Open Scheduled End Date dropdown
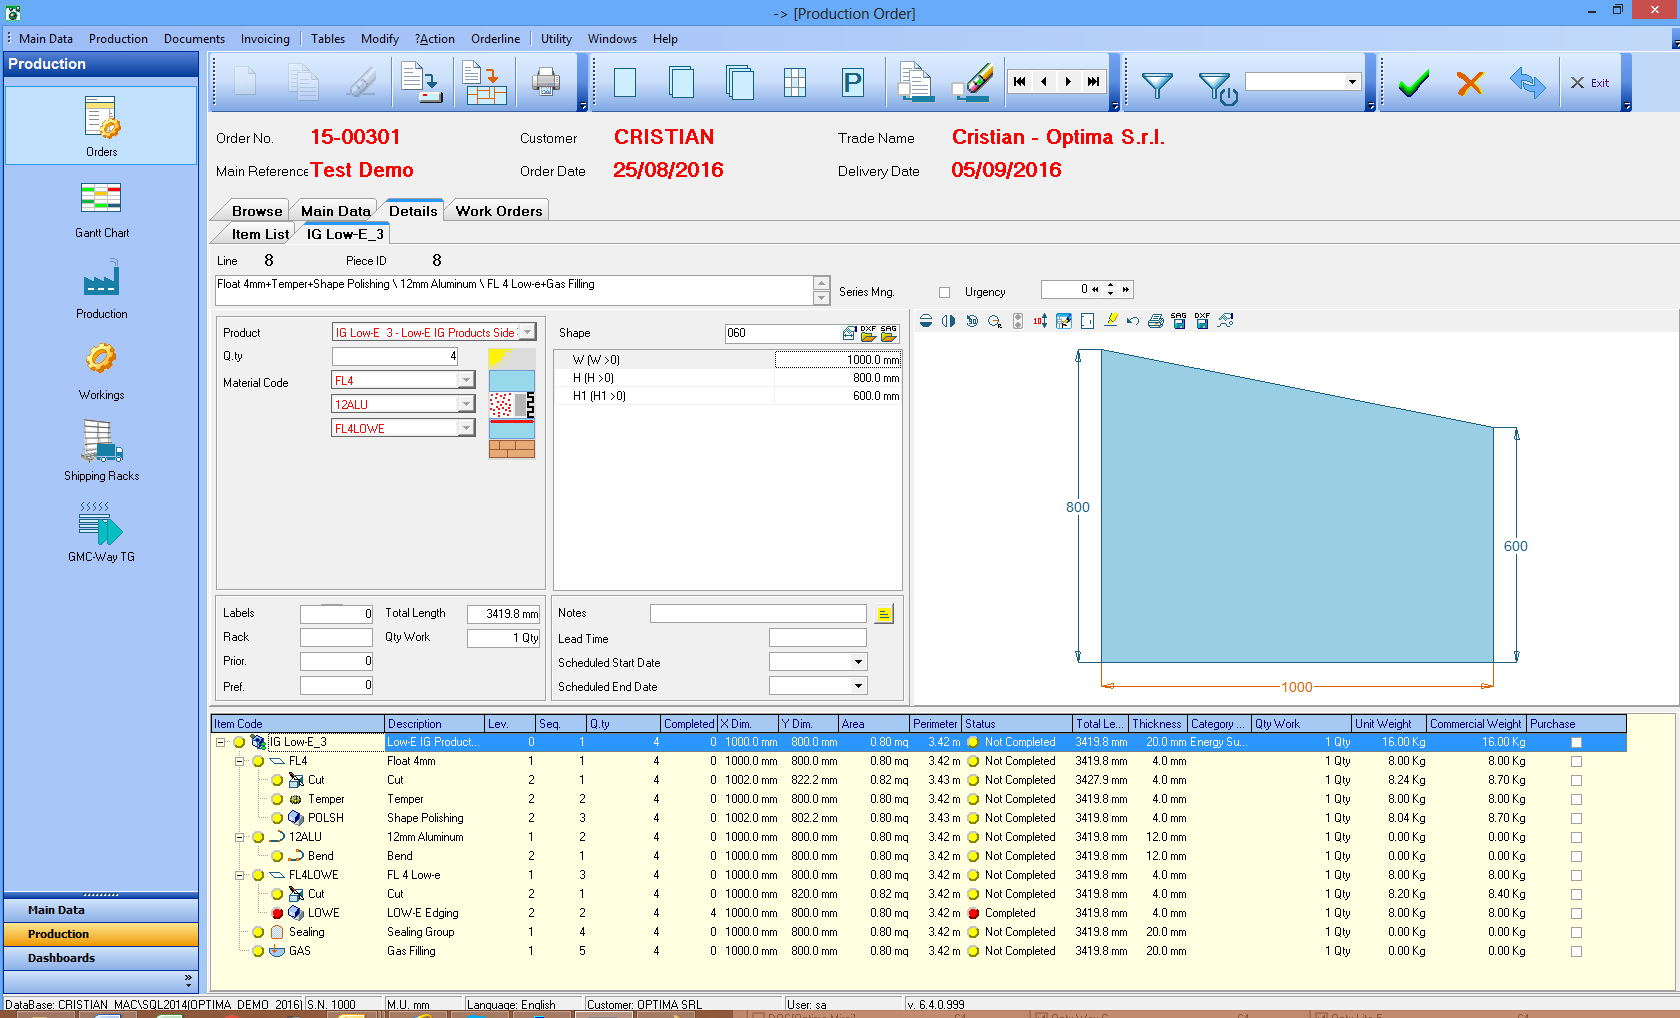The height and width of the screenshot is (1018, 1680). tap(858, 686)
